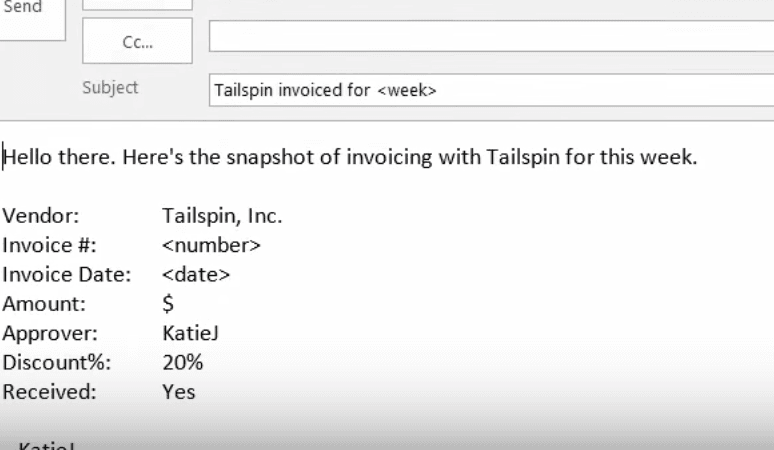Click the Invoice #: label
Viewport: 774px width, 450px height.
coord(49,245)
